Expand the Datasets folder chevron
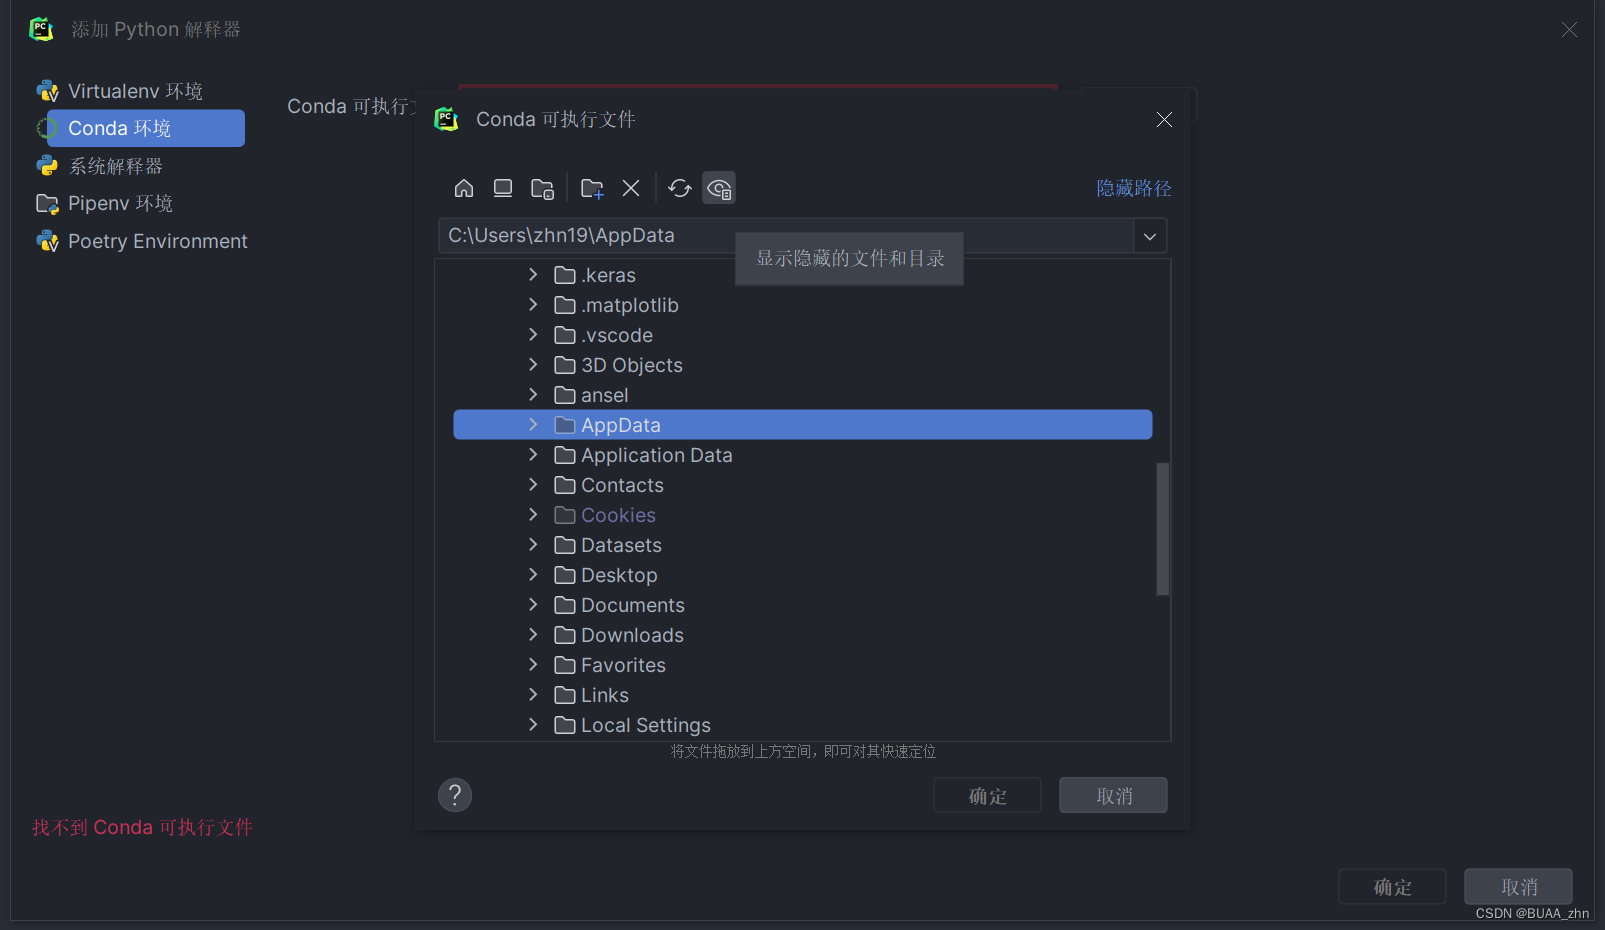This screenshot has height=930, width=1605. (533, 544)
